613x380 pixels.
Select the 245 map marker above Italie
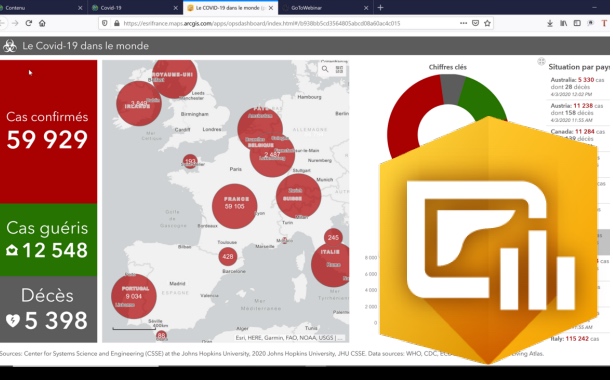pyautogui.click(x=333, y=237)
